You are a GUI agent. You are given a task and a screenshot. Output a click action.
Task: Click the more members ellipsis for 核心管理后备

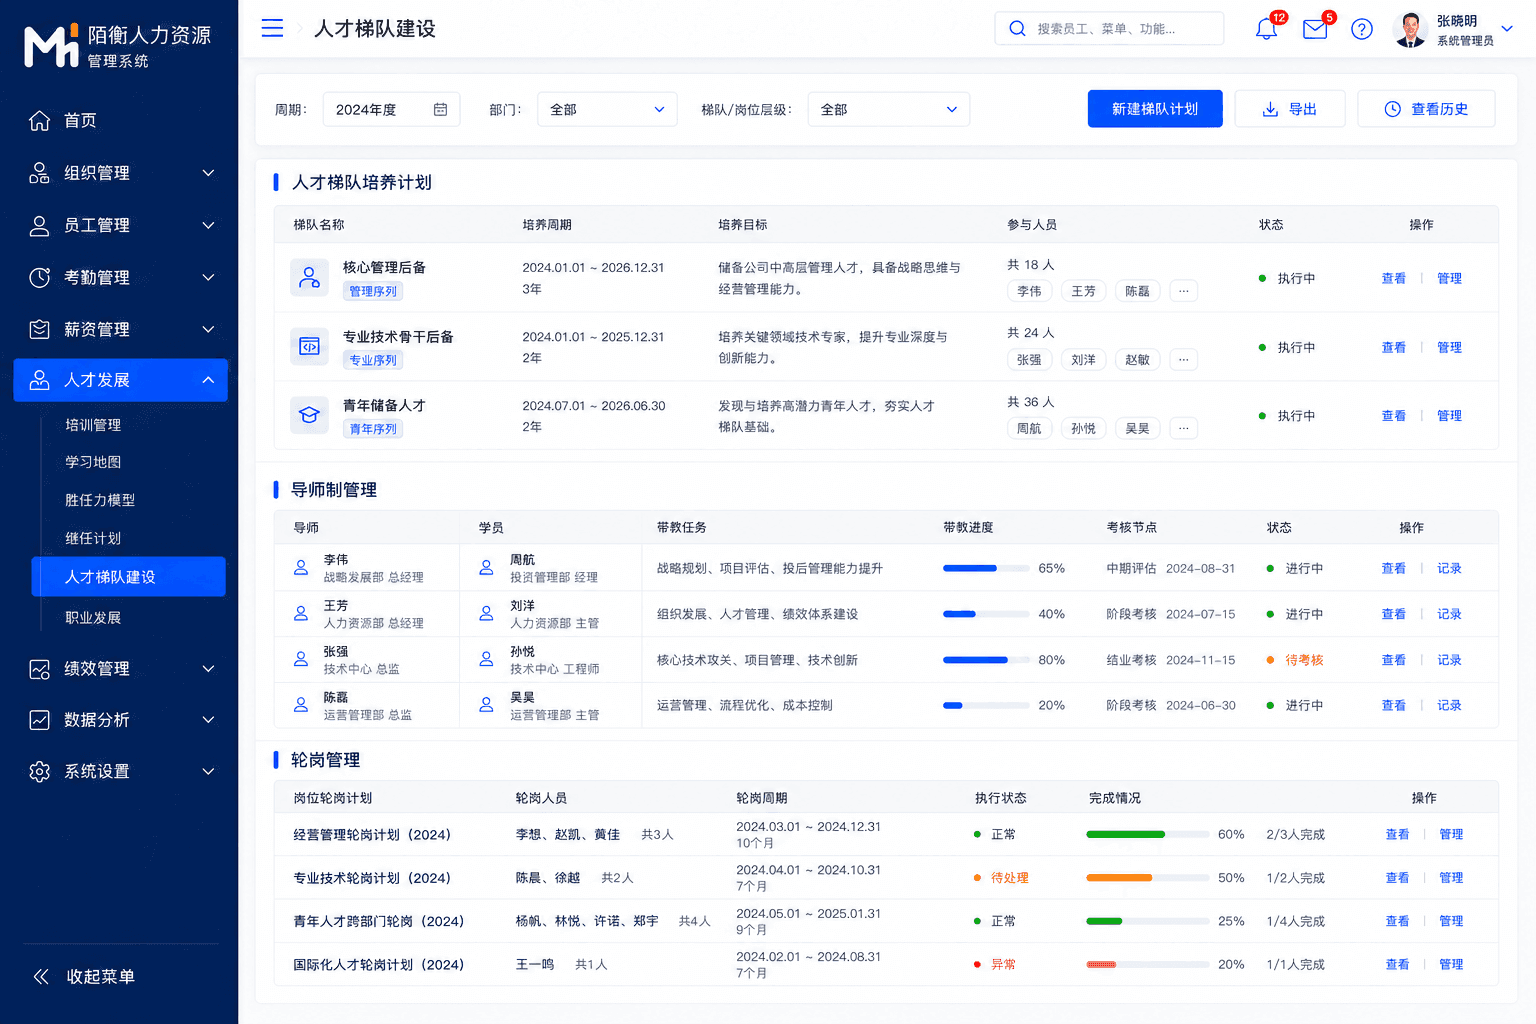(x=1183, y=291)
